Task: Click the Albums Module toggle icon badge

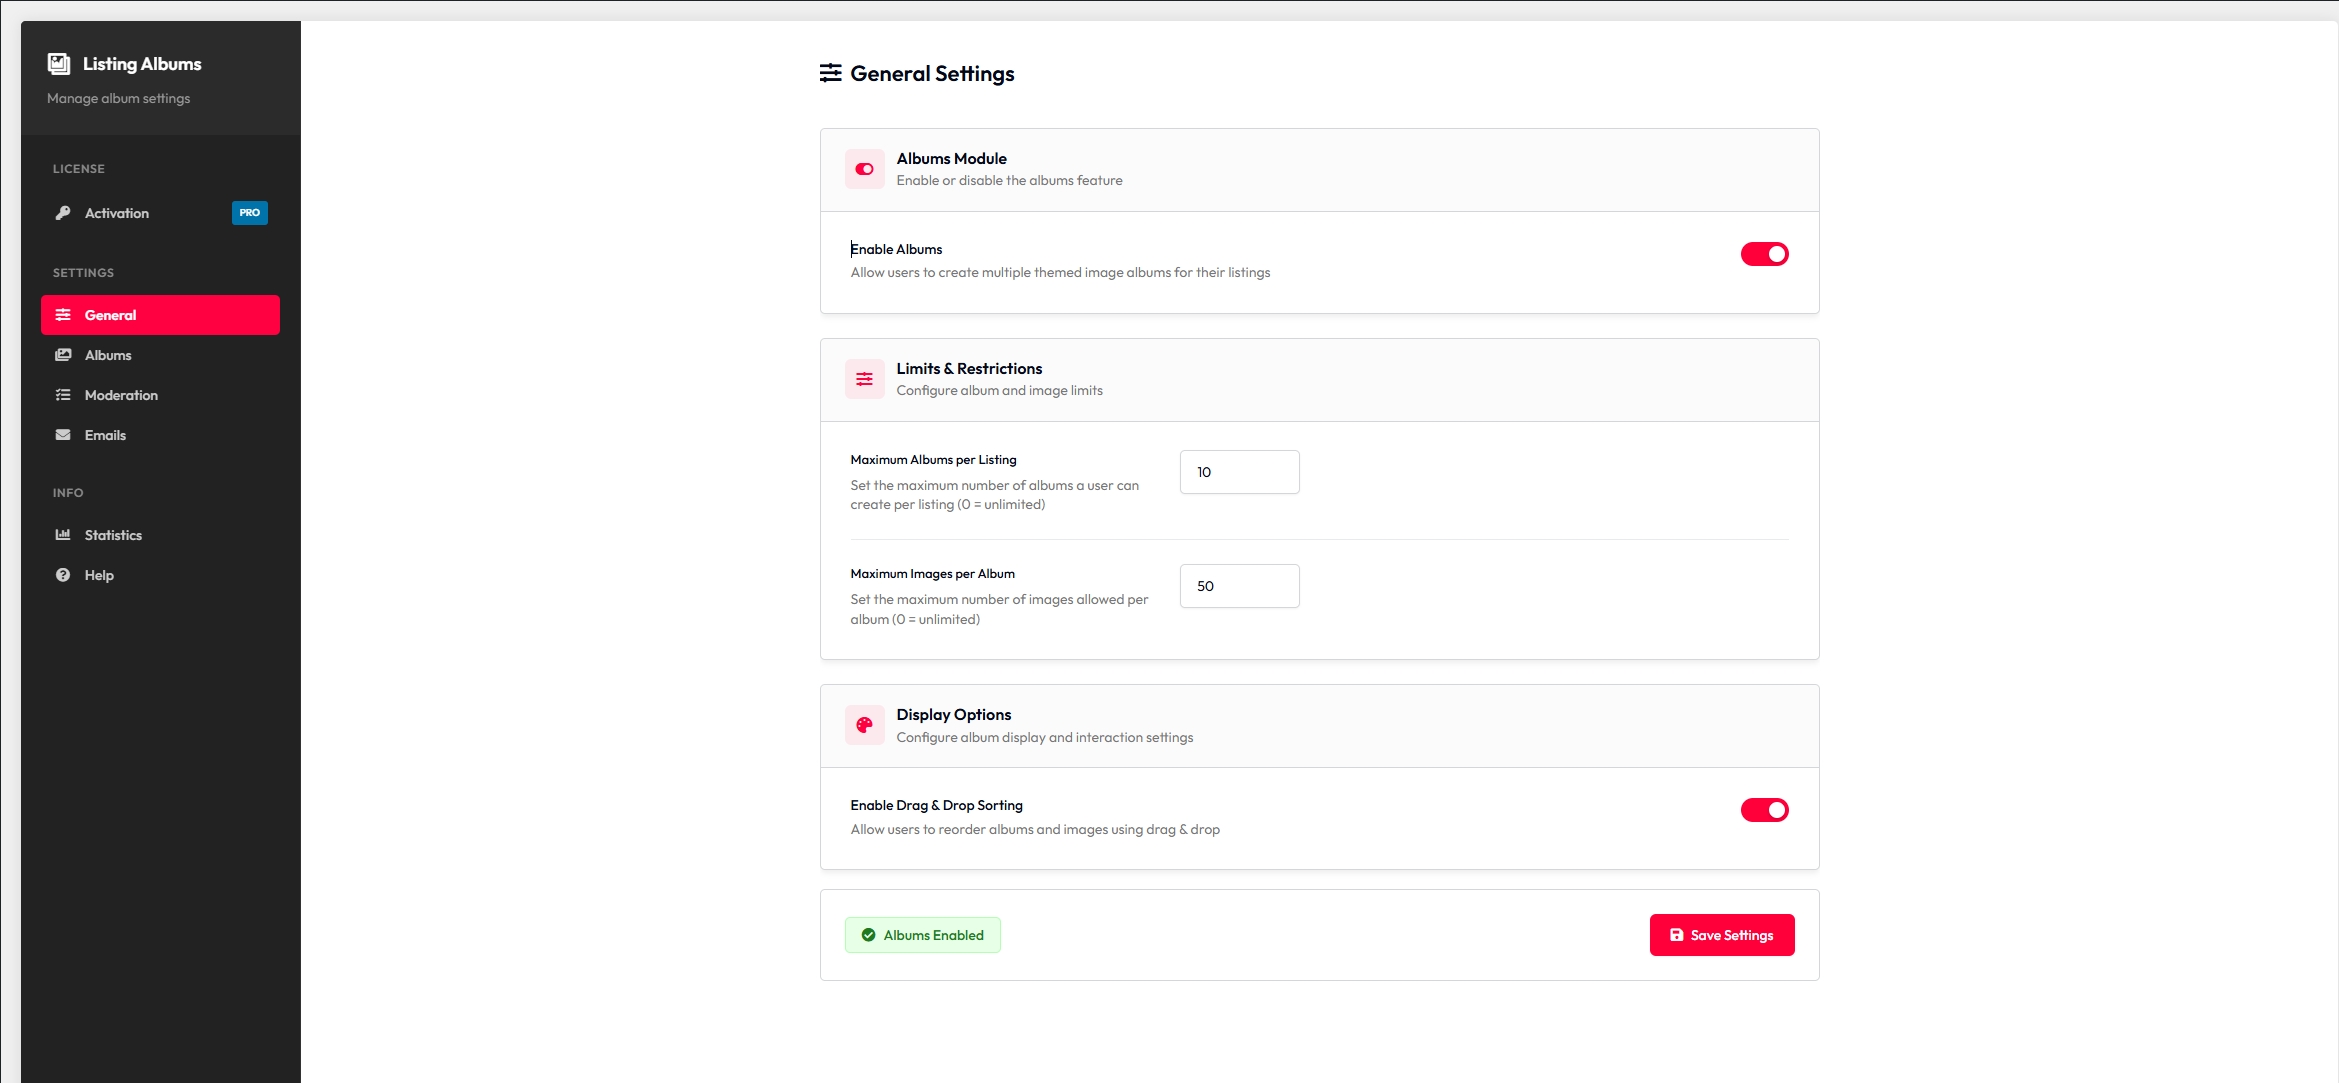Action: (x=864, y=169)
